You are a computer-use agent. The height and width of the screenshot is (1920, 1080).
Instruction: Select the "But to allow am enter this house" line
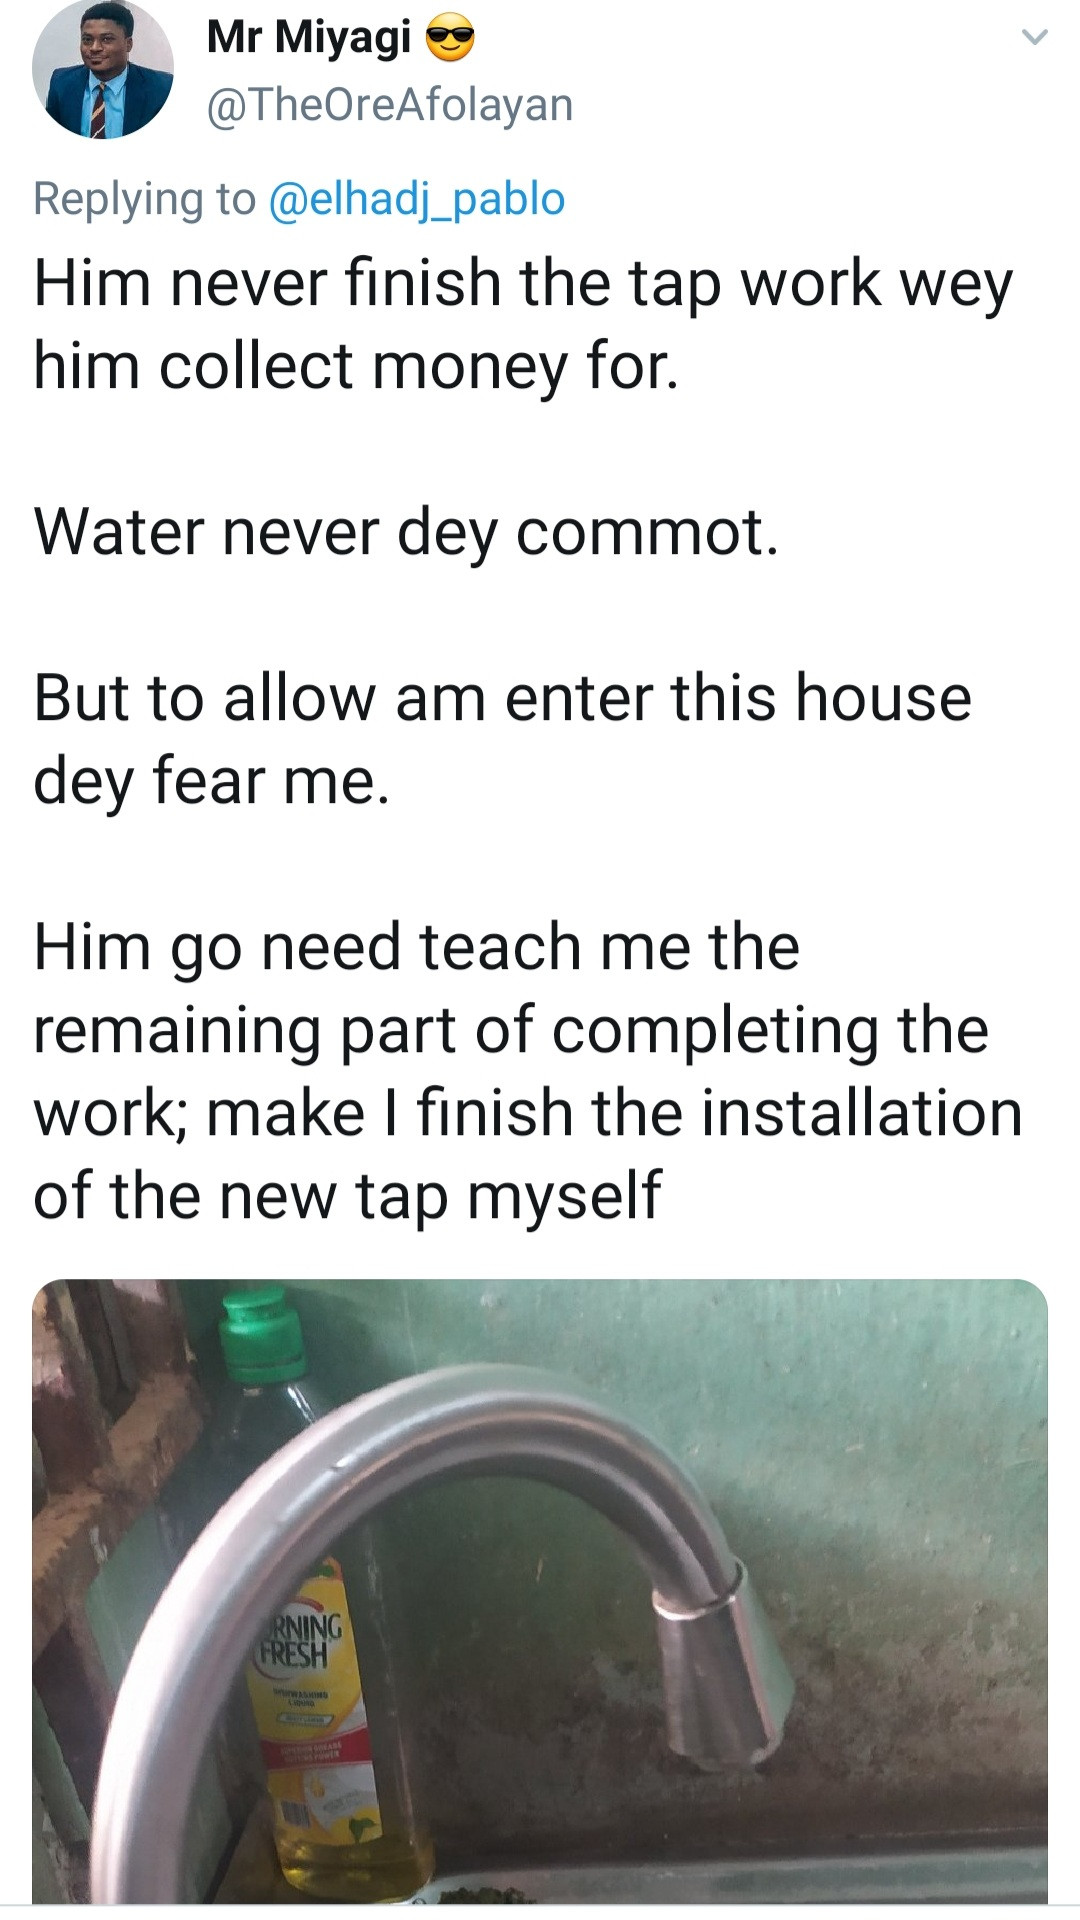[502, 698]
